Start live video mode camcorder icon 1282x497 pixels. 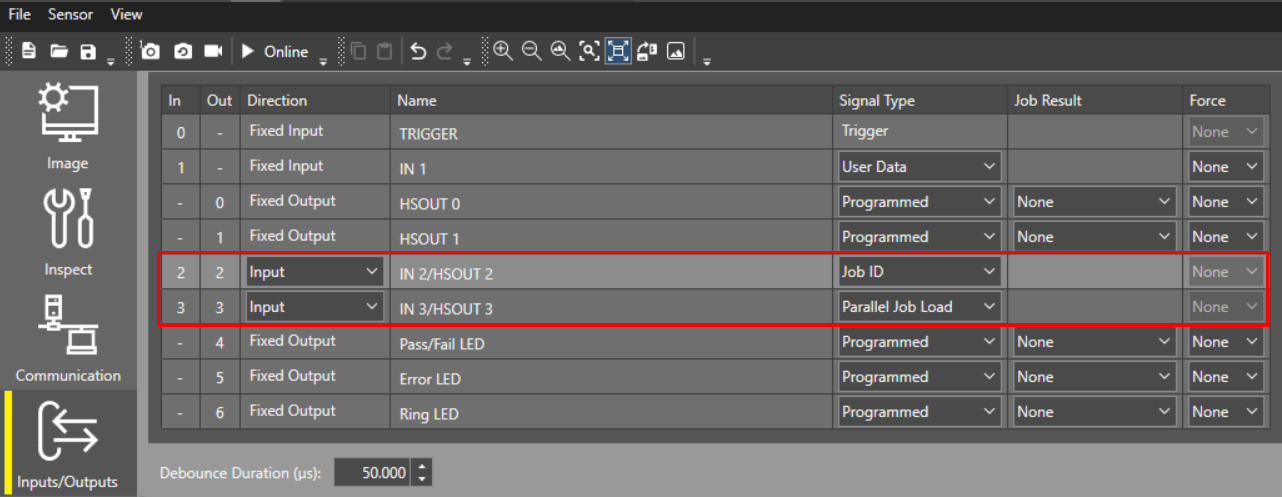click(x=213, y=51)
